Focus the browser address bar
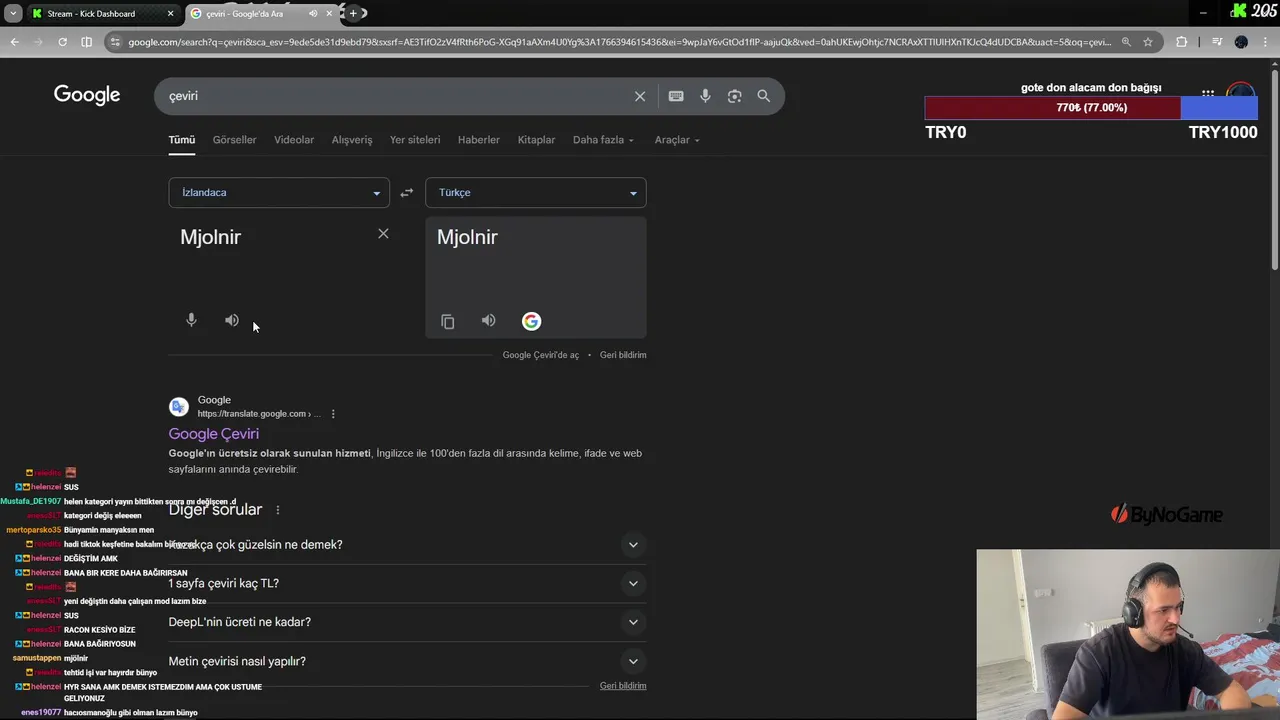This screenshot has width=1280, height=720. [x=620, y=42]
